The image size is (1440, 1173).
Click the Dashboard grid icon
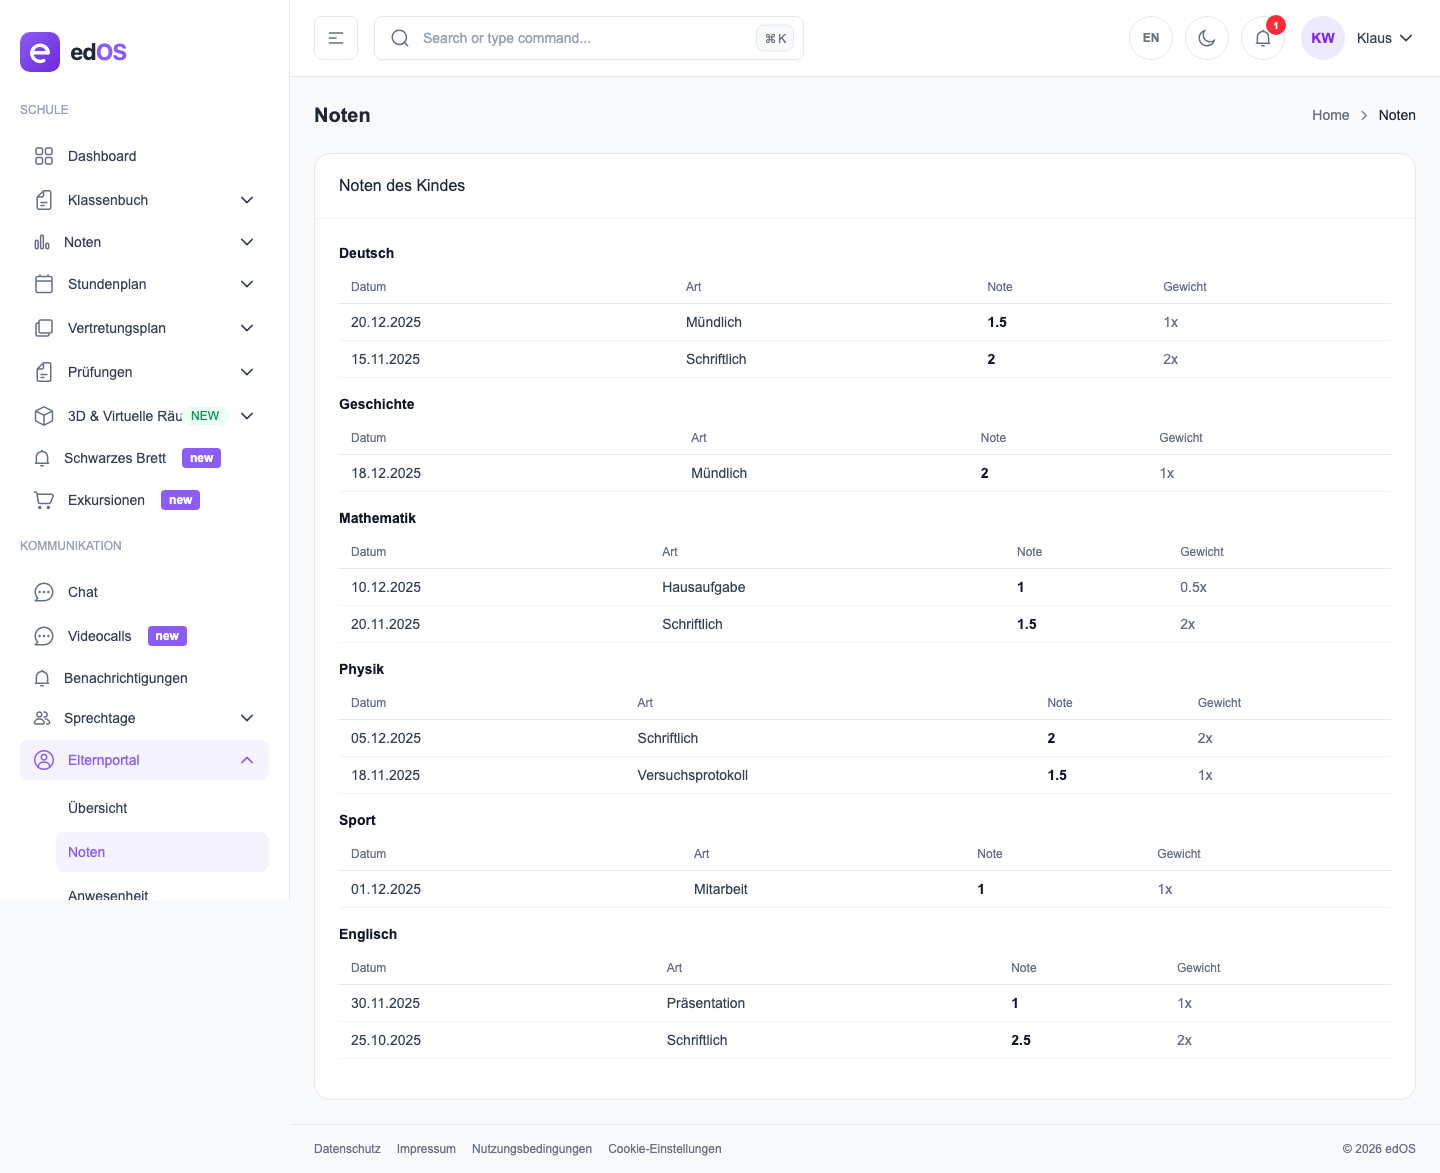pos(44,156)
